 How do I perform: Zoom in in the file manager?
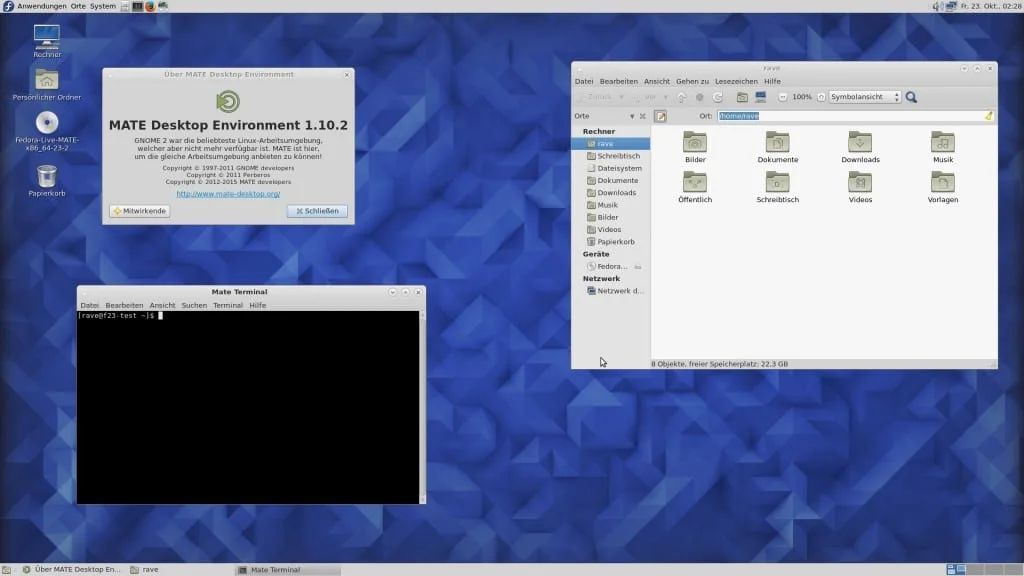tap(821, 97)
